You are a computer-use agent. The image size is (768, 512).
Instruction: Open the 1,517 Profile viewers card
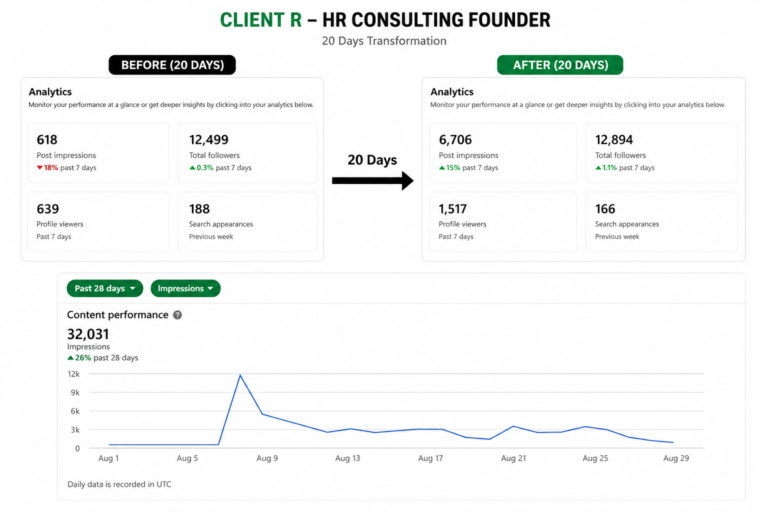pos(503,222)
